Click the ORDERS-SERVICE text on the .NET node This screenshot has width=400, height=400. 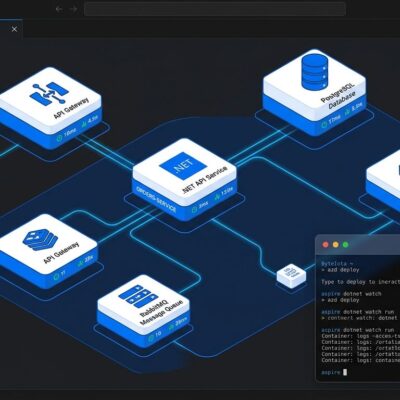pyautogui.click(x=156, y=199)
